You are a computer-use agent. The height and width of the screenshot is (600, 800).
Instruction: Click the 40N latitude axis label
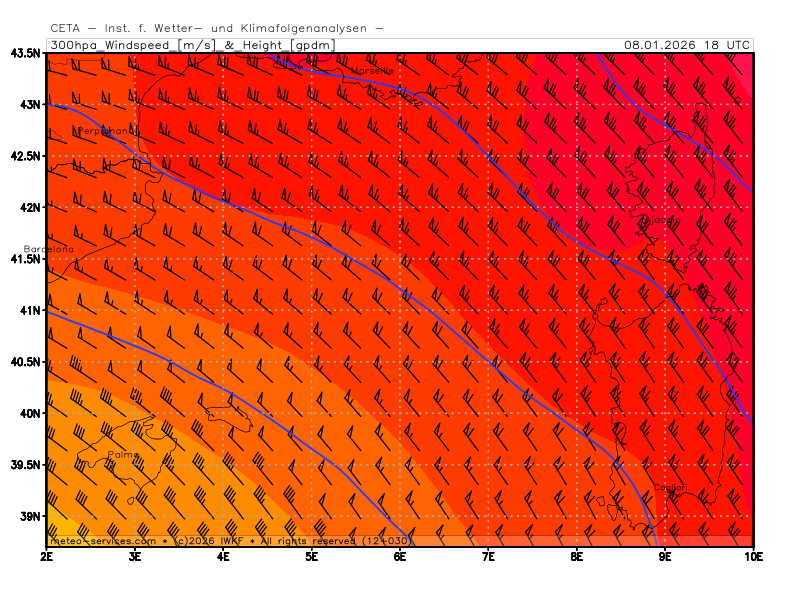[28, 414]
